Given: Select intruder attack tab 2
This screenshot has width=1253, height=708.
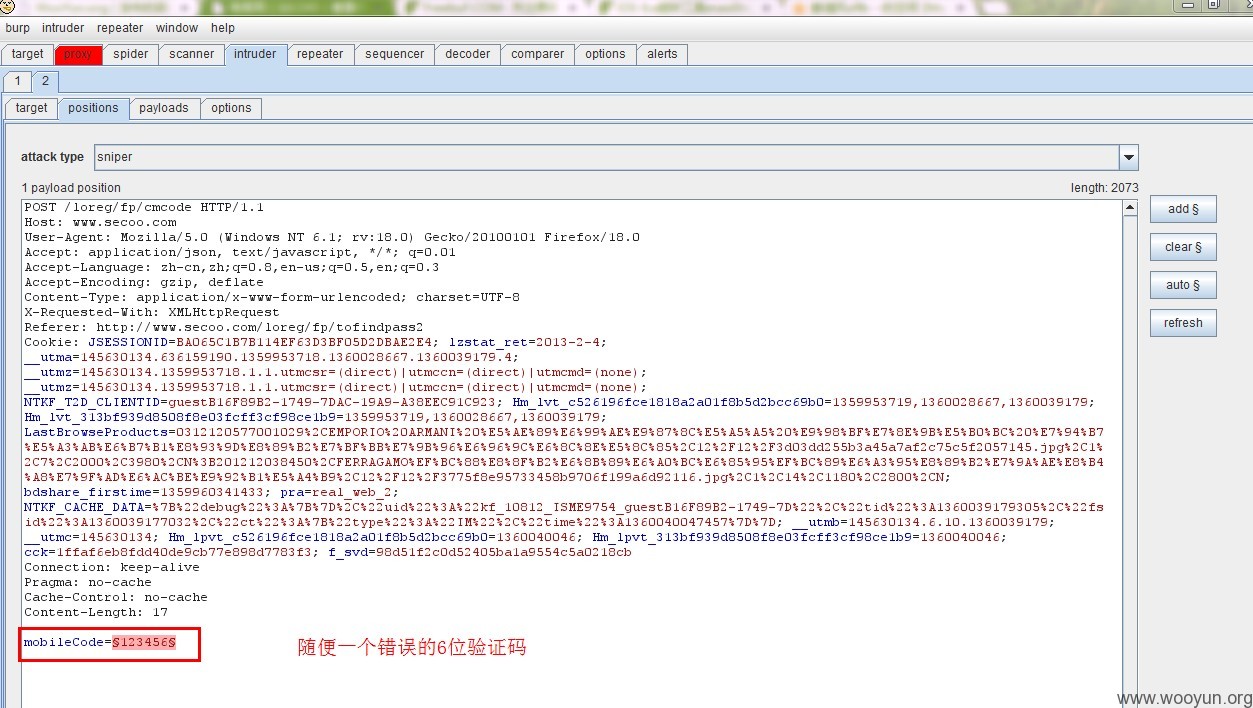Looking at the screenshot, I should 45,81.
